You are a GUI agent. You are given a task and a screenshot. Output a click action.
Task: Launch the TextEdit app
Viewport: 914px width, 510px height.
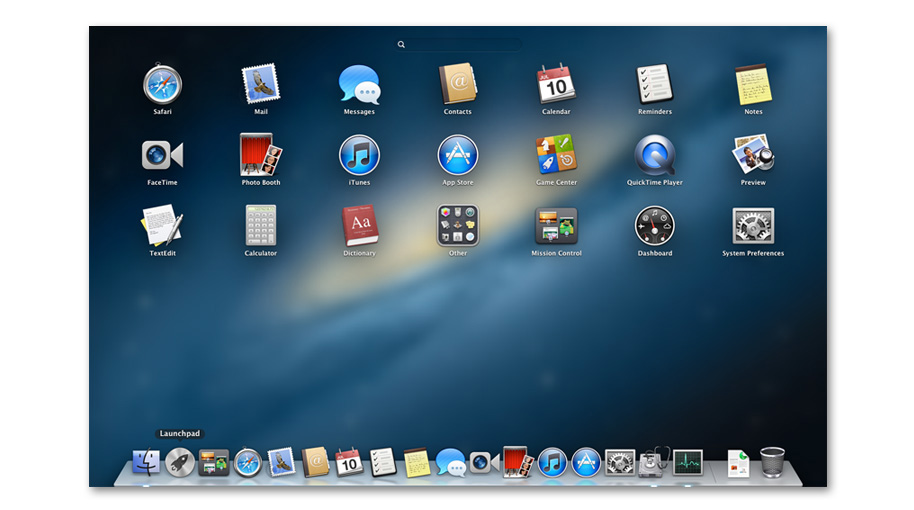(x=163, y=226)
